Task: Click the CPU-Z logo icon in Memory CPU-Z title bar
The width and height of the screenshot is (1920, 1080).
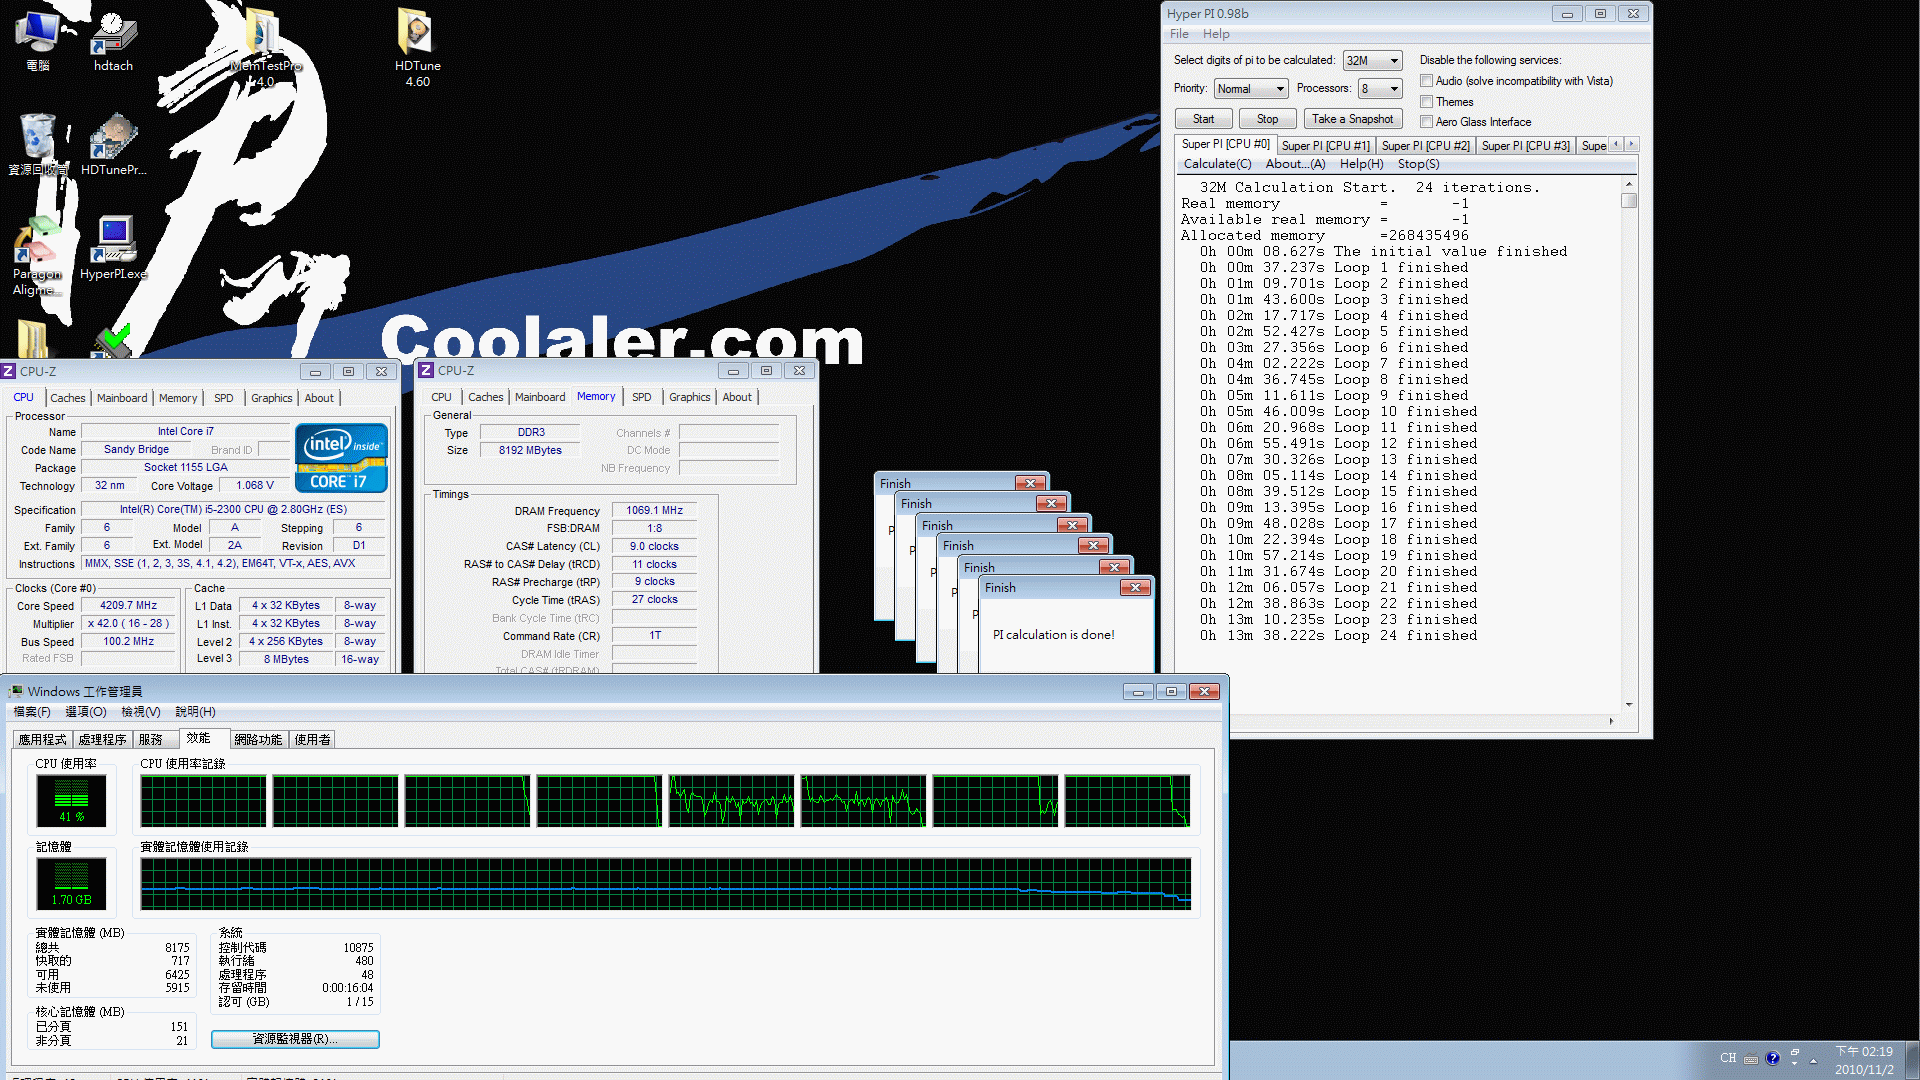Action: (x=427, y=370)
